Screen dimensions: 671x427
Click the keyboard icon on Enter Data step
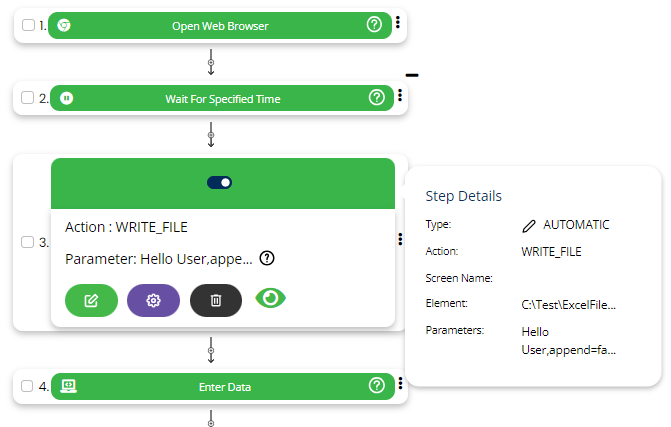69,385
